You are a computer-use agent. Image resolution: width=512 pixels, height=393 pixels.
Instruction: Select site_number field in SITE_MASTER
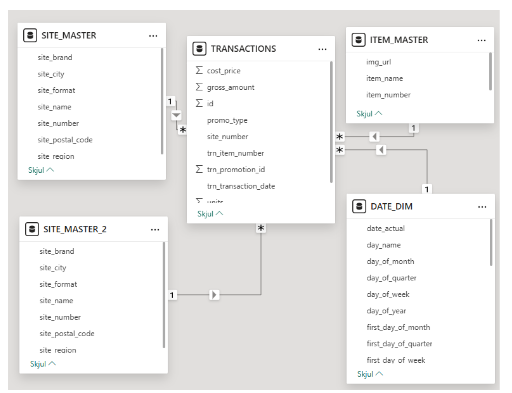pyautogui.click(x=58, y=123)
